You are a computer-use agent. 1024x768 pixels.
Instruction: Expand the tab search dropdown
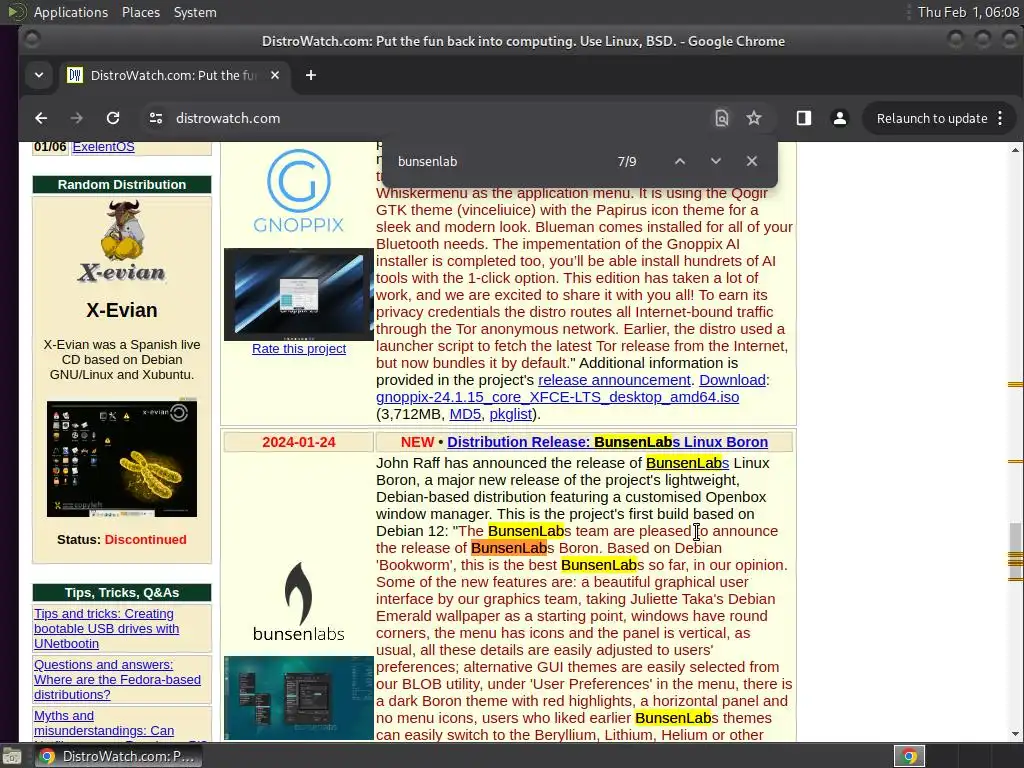click(39, 75)
